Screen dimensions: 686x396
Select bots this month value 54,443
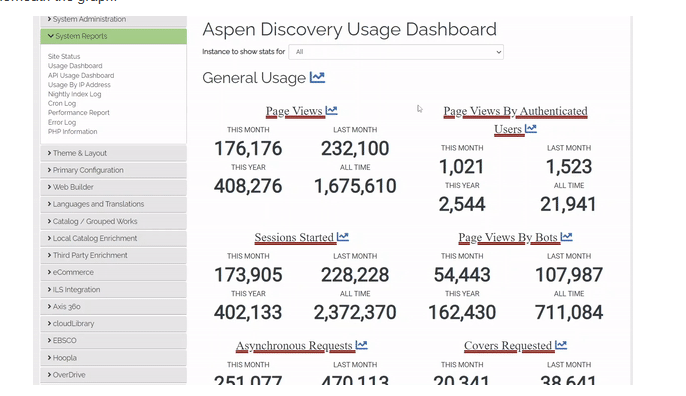point(462,275)
